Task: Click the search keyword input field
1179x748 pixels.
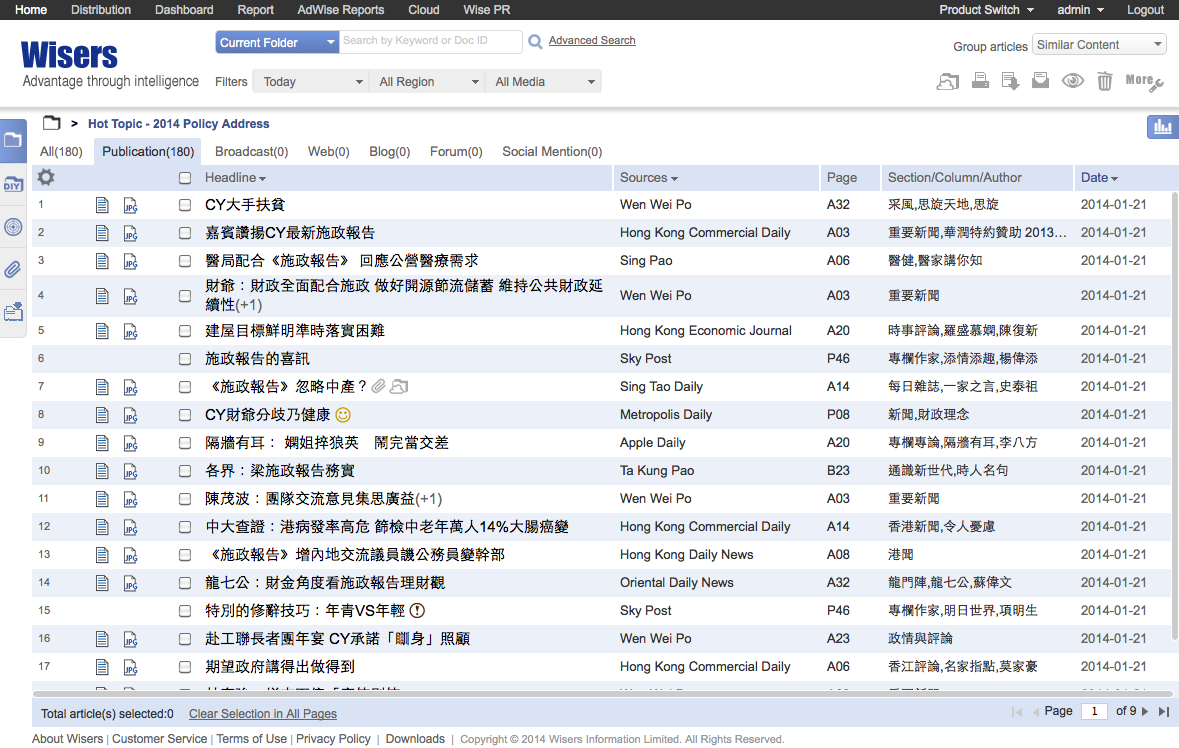Action: (430, 42)
